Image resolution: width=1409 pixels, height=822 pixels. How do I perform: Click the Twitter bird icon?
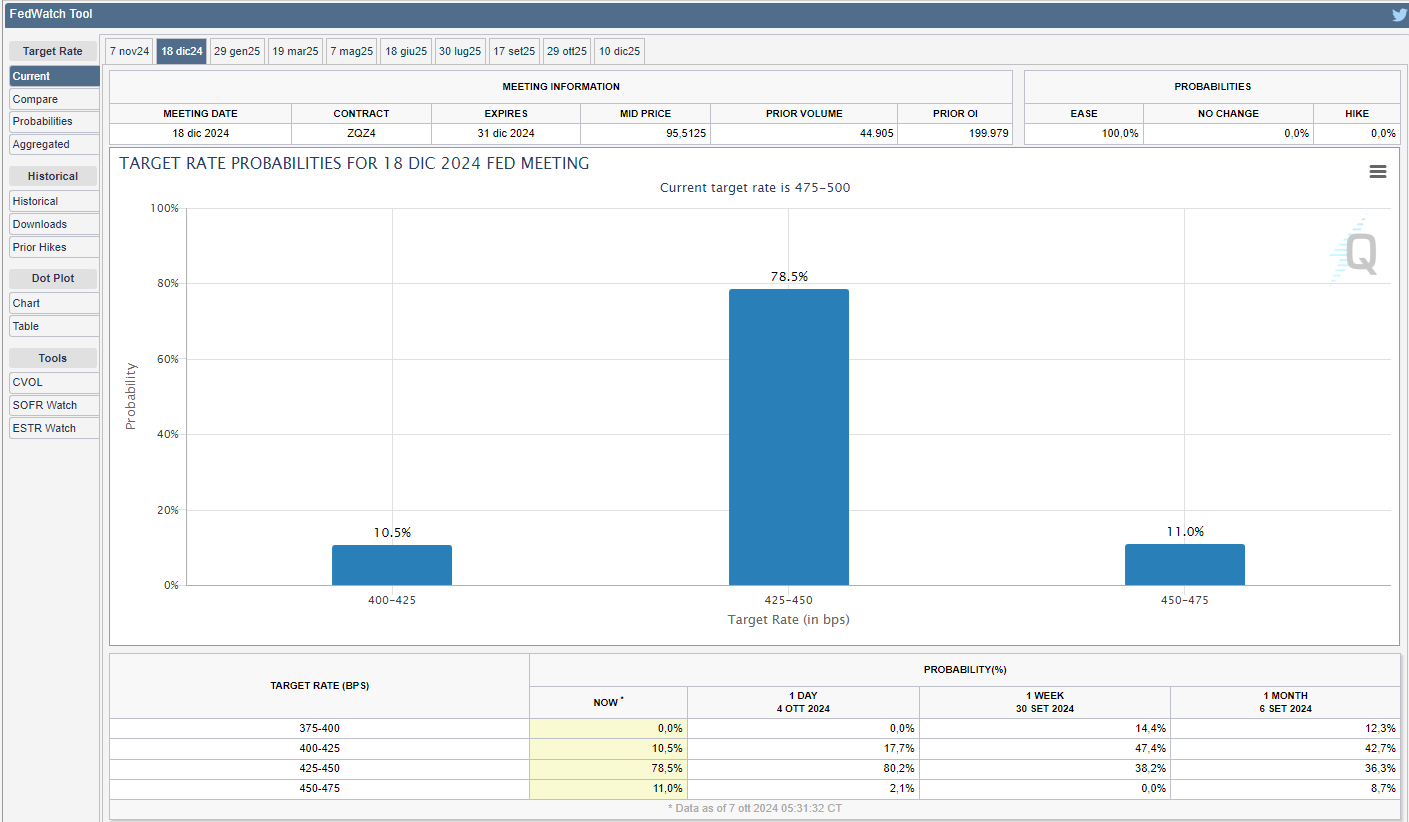coord(1398,15)
